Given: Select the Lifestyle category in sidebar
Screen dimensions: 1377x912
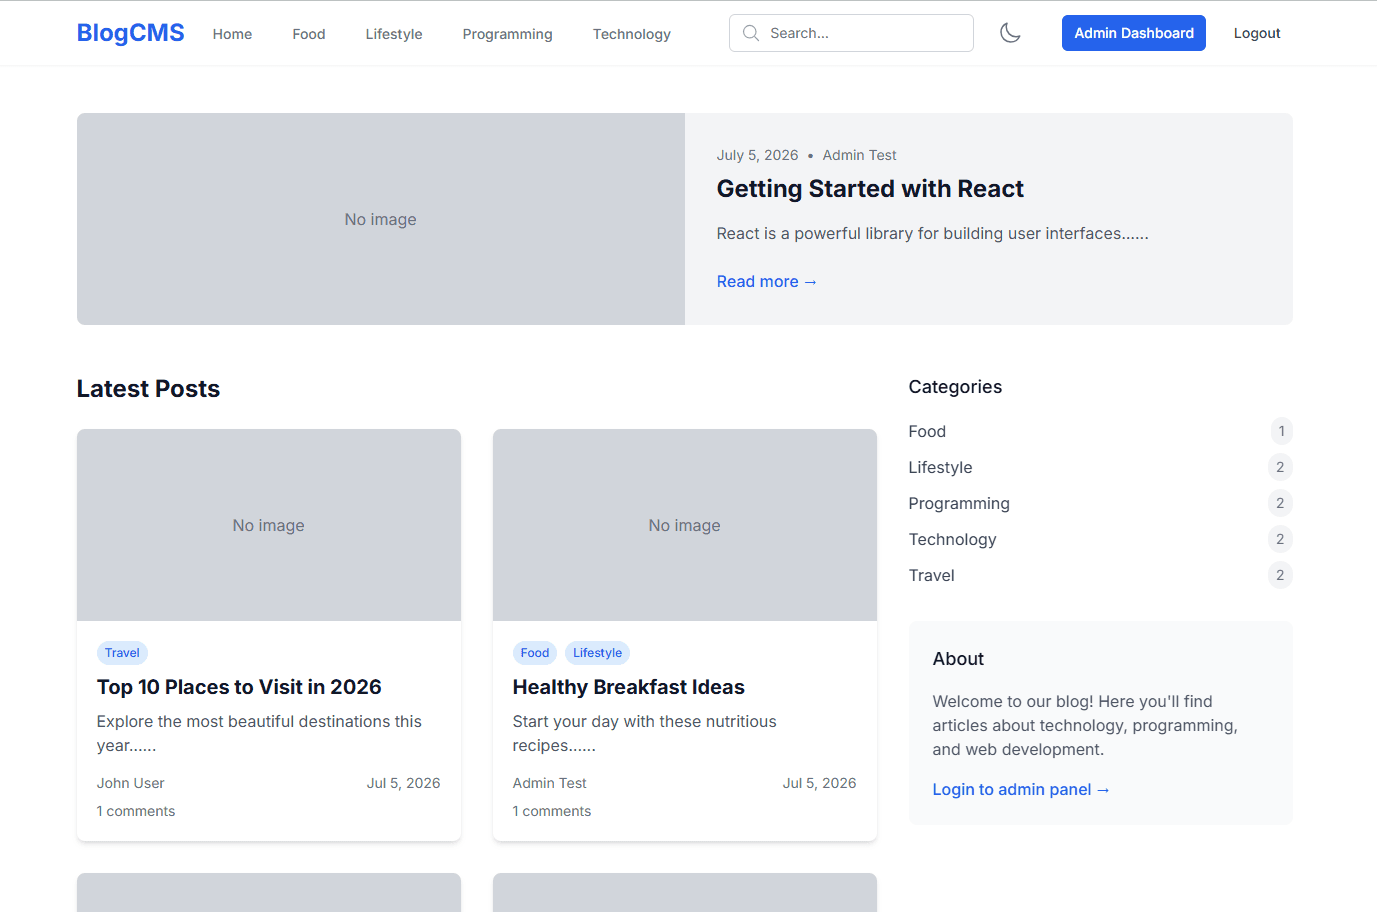Looking at the screenshot, I should pos(940,467).
